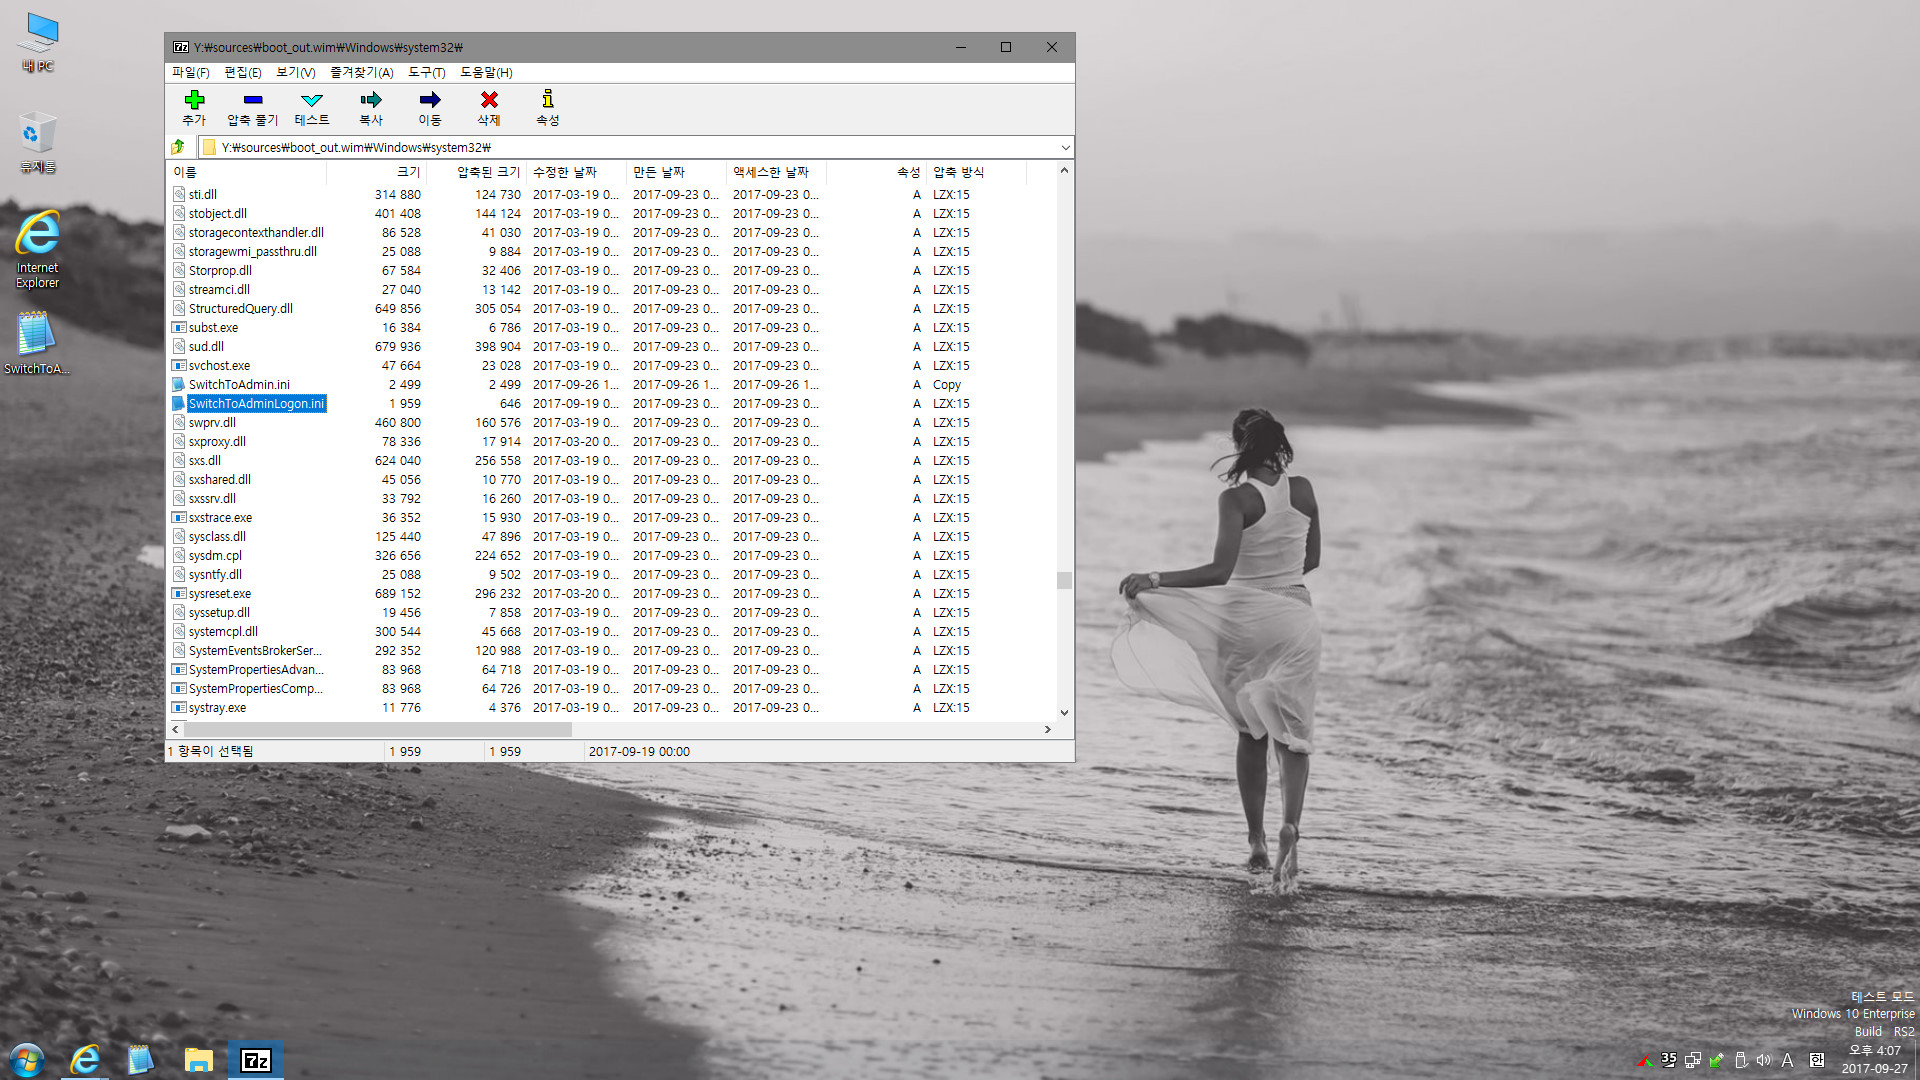Click the vertical scrollbar down arrow

(1064, 713)
